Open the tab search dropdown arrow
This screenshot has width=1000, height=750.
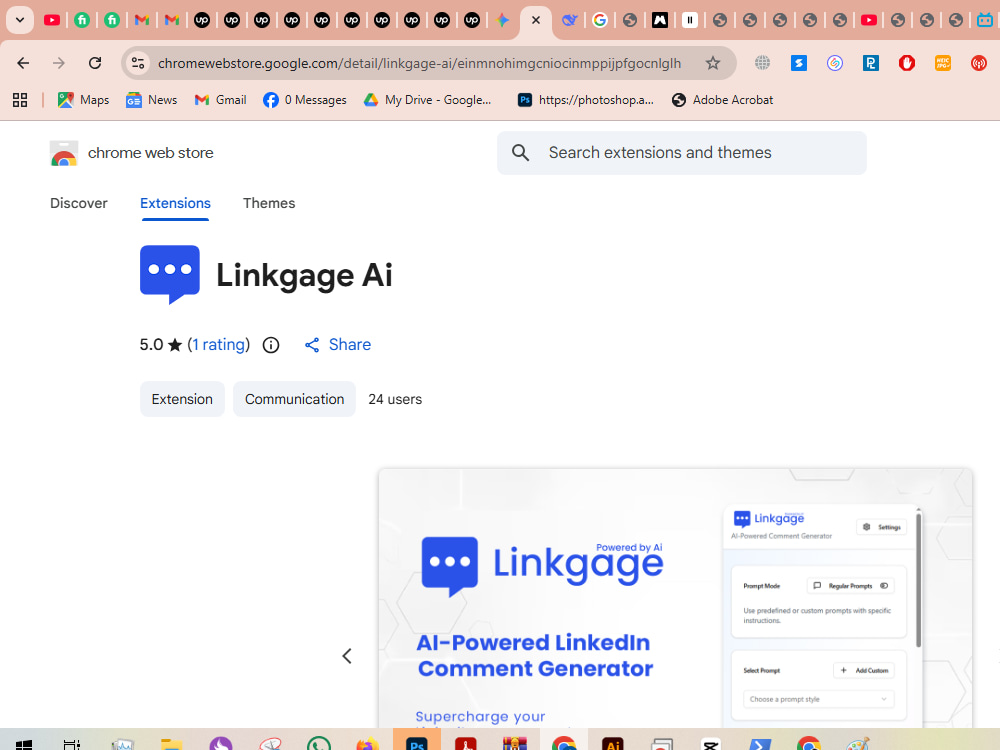20,20
